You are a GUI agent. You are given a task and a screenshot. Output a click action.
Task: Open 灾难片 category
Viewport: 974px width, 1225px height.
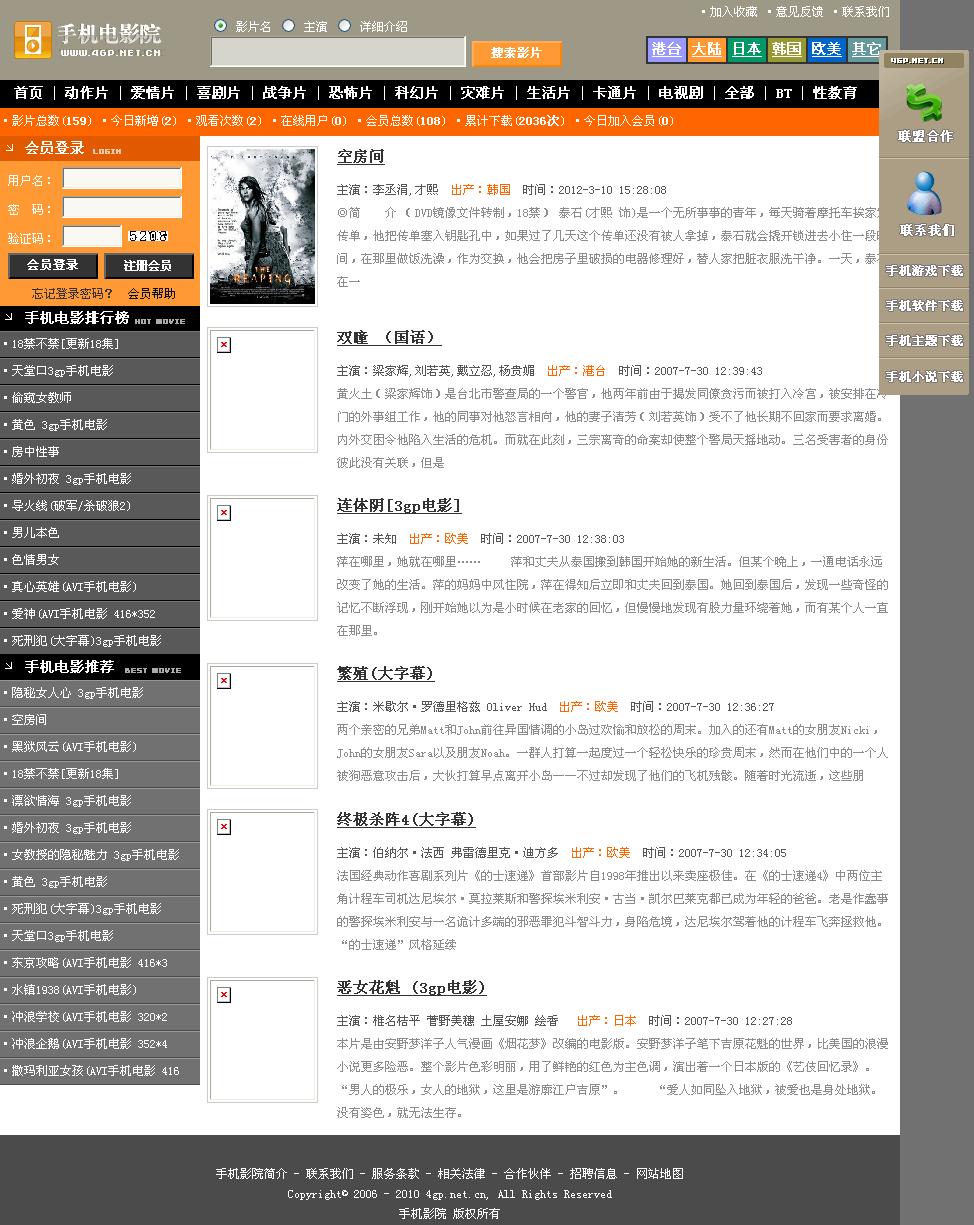click(482, 93)
